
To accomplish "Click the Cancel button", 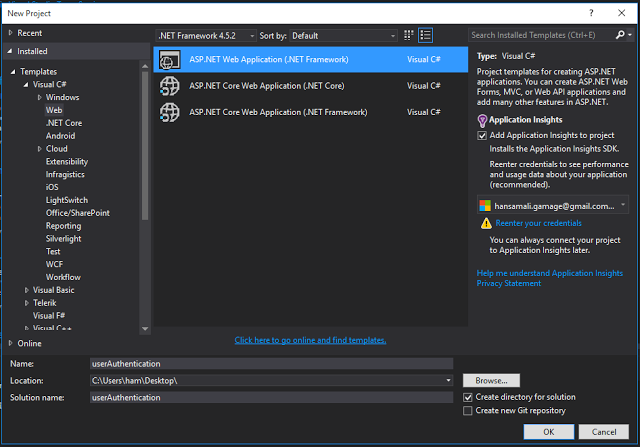I will tap(604, 432).
